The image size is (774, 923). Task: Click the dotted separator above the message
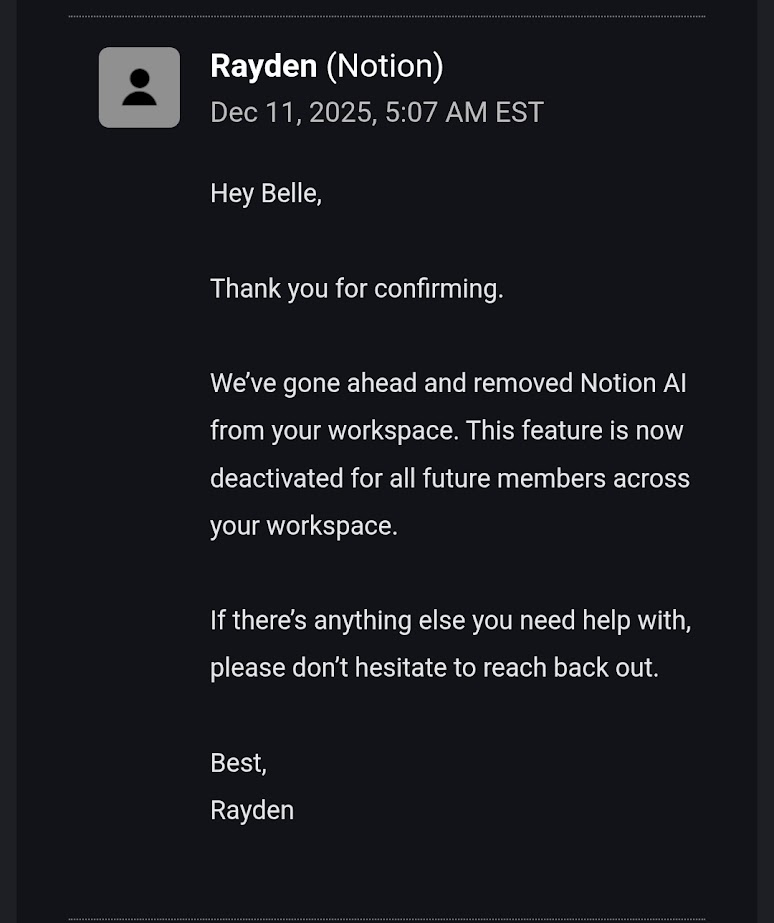[386, 16]
